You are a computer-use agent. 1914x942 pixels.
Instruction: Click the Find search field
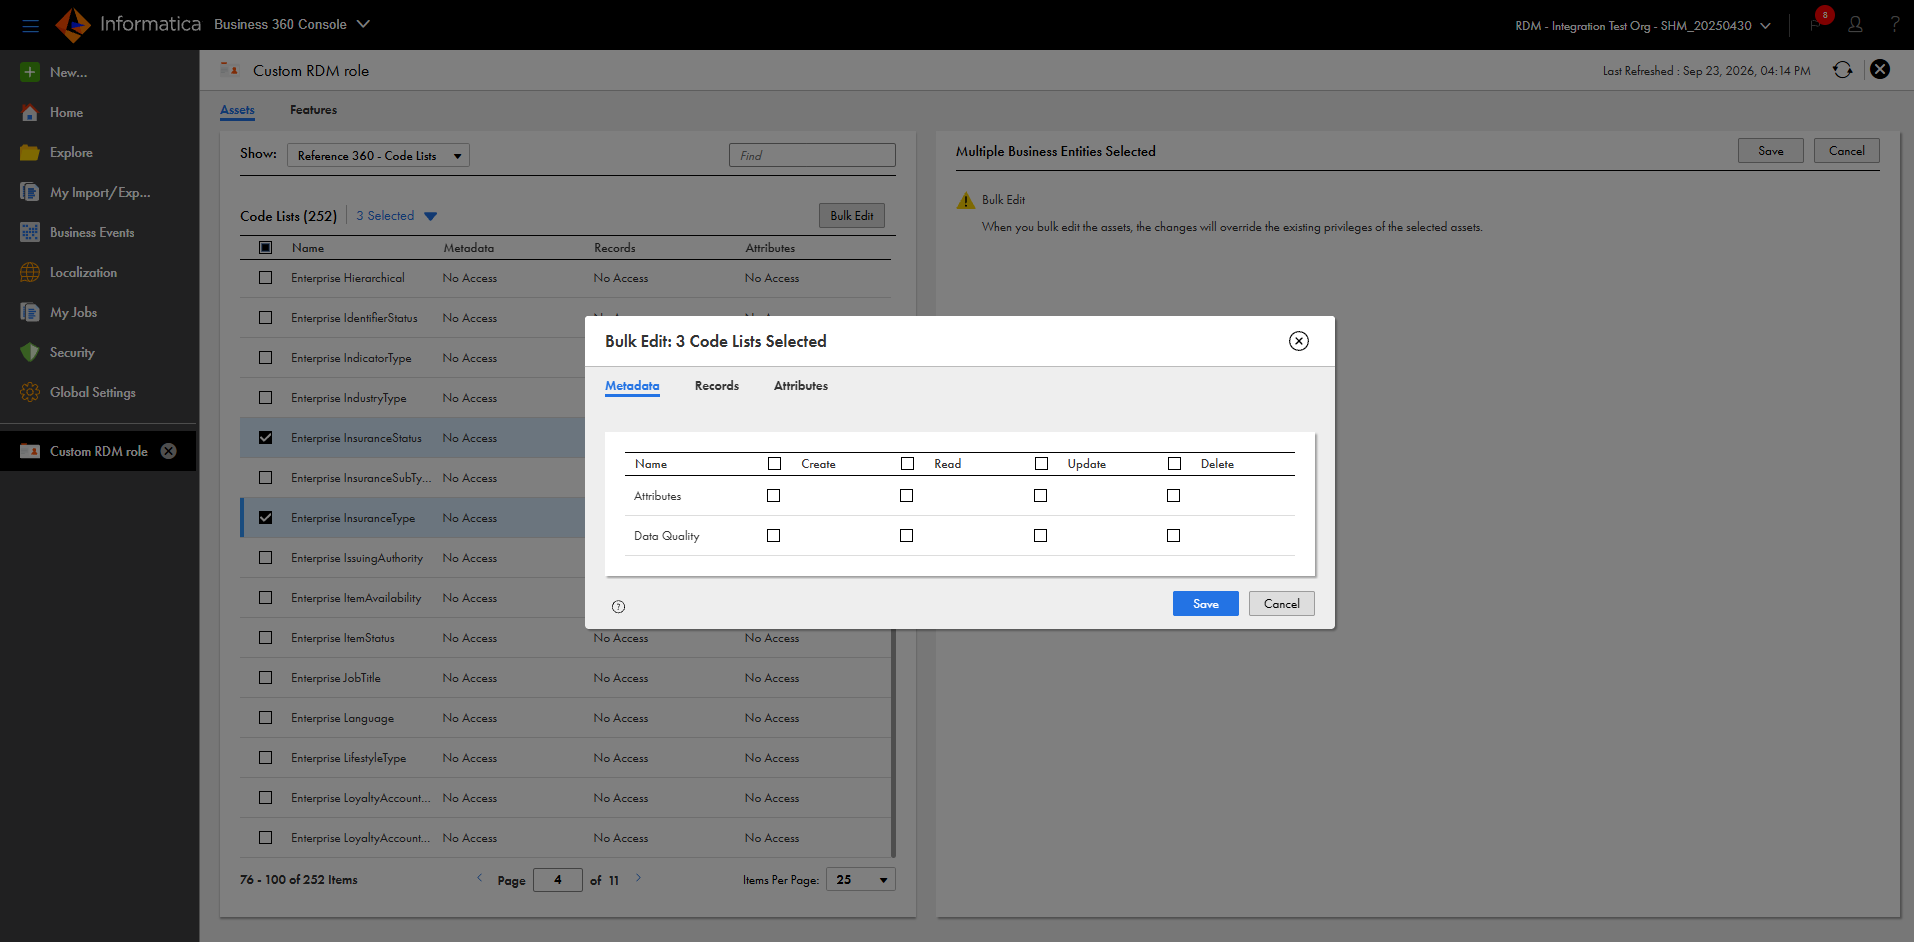[x=812, y=155]
